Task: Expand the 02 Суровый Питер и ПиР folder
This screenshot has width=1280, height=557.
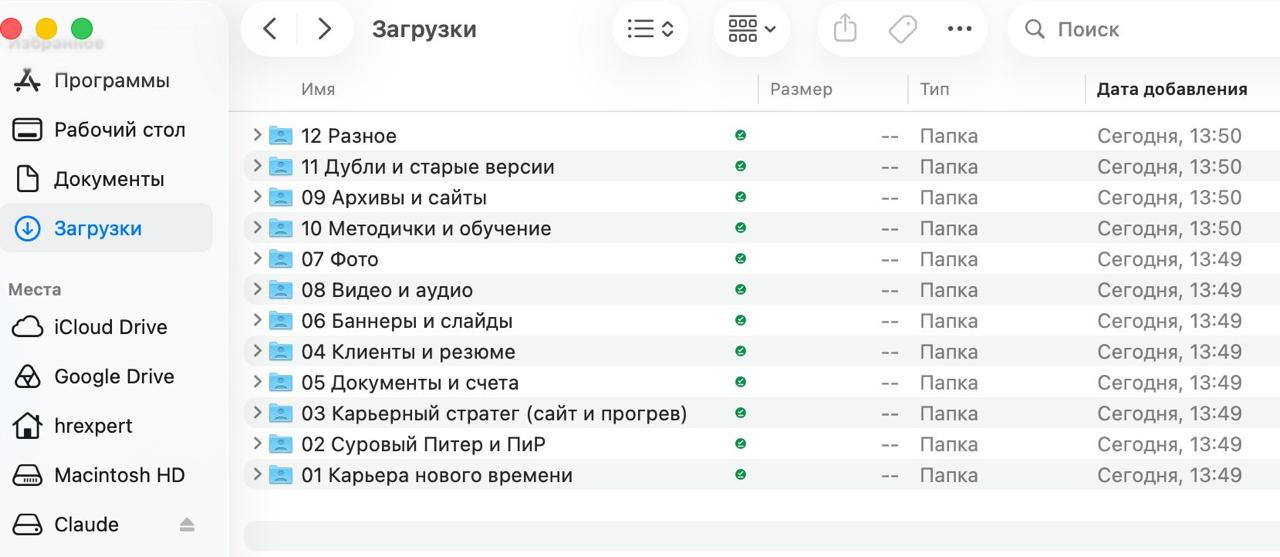Action: click(257, 444)
